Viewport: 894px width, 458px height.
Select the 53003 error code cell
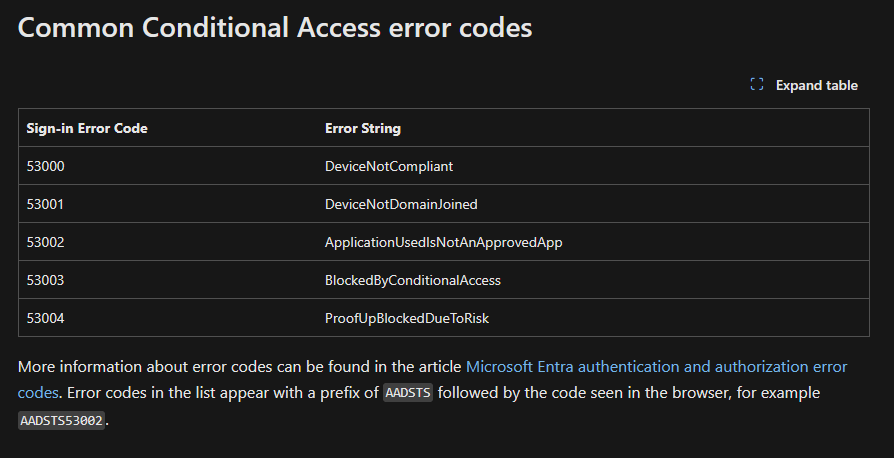[x=46, y=280]
